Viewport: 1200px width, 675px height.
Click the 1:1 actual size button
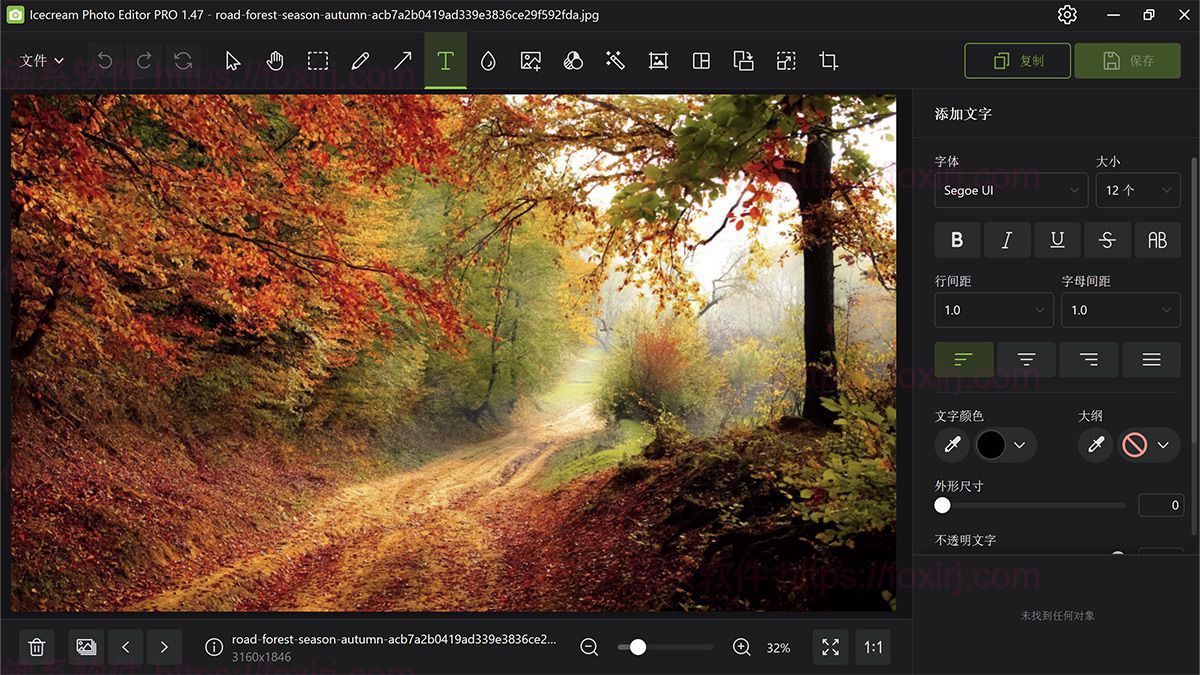873,647
